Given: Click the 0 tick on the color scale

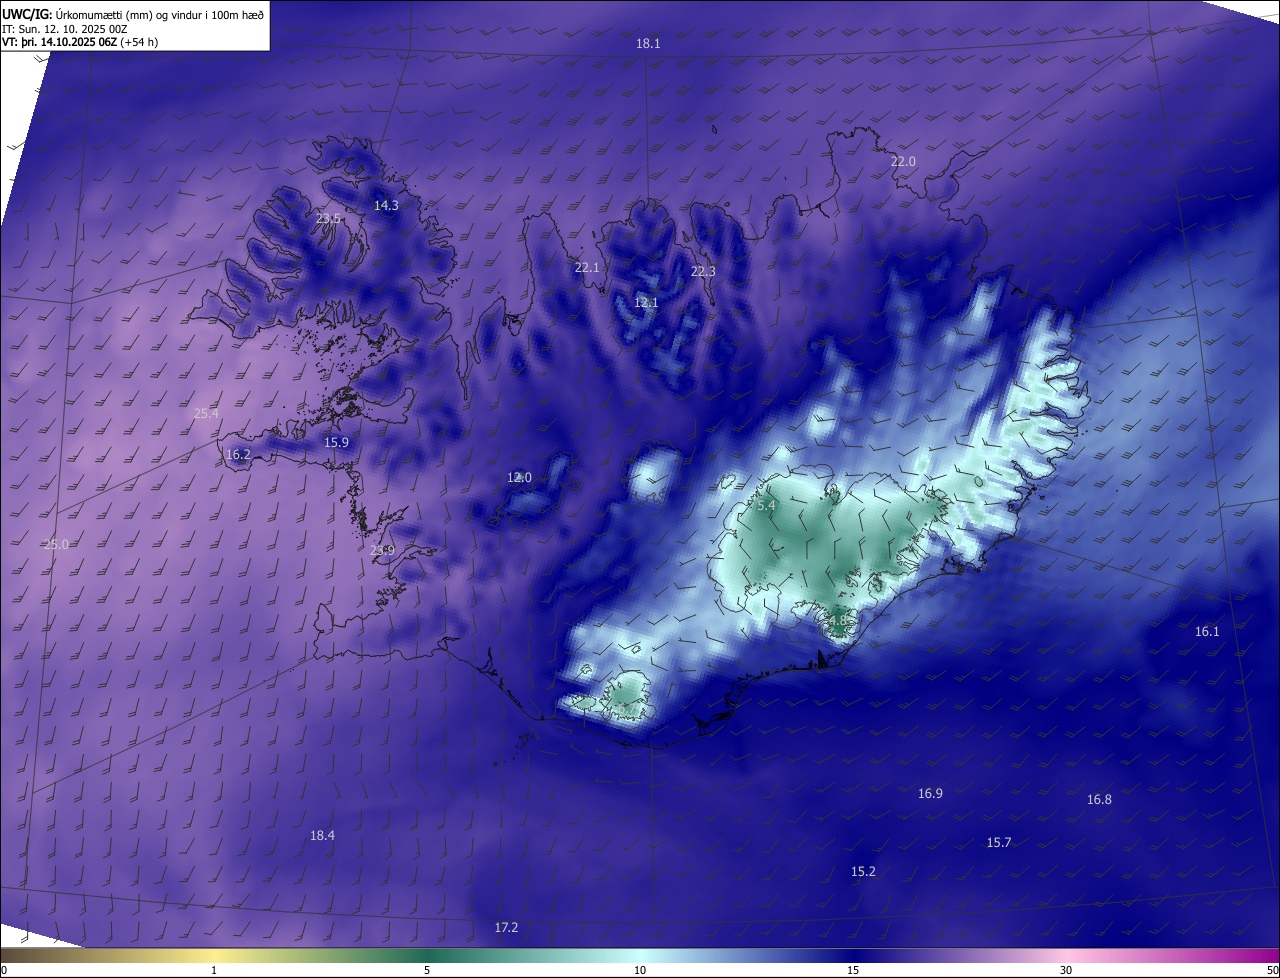Looking at the screenshot, I should coord(4,970).
